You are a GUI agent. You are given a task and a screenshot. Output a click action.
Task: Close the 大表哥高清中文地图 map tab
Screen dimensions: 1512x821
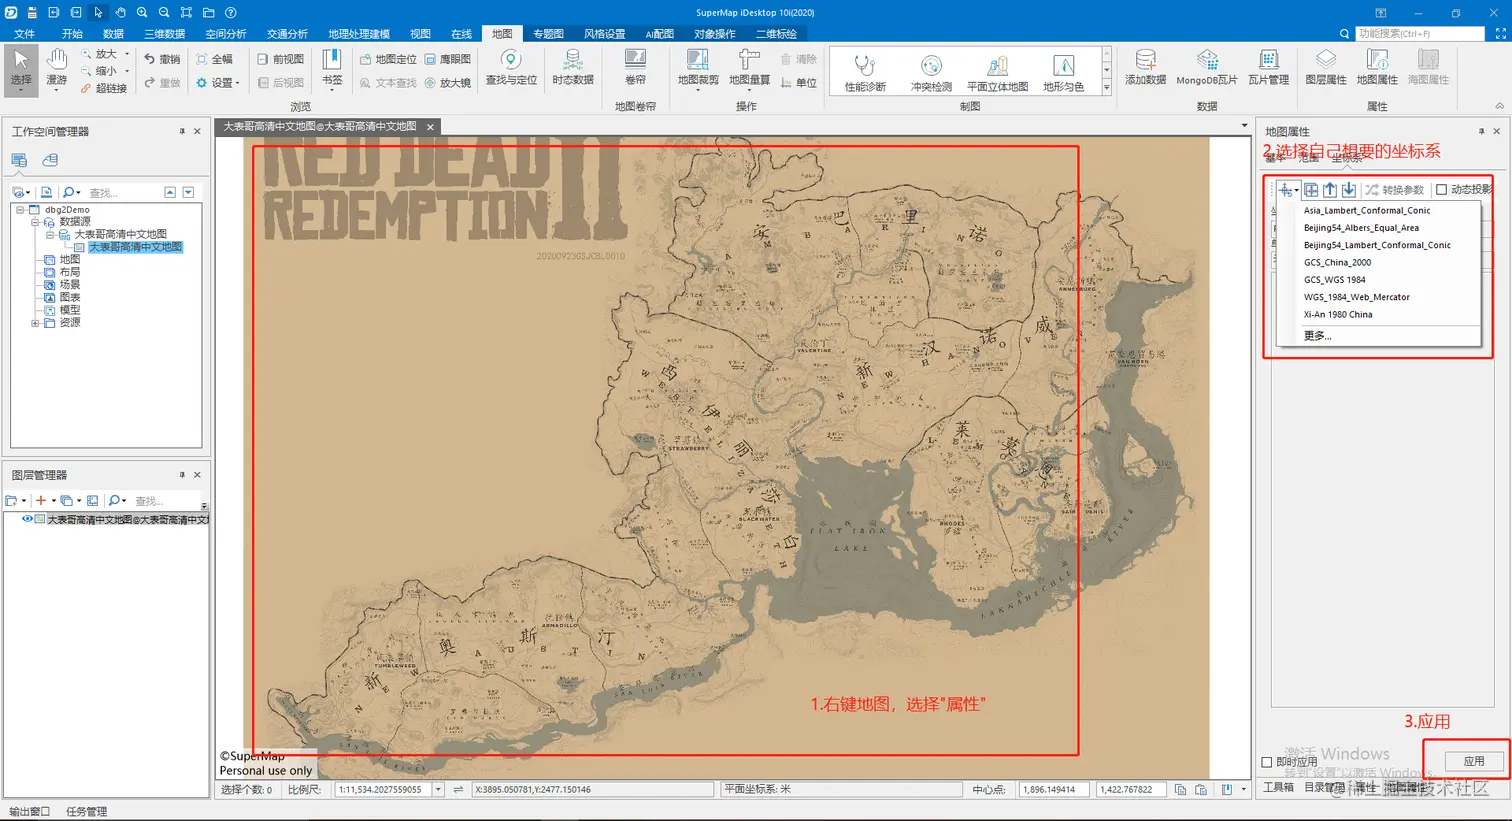pos(430,127)
